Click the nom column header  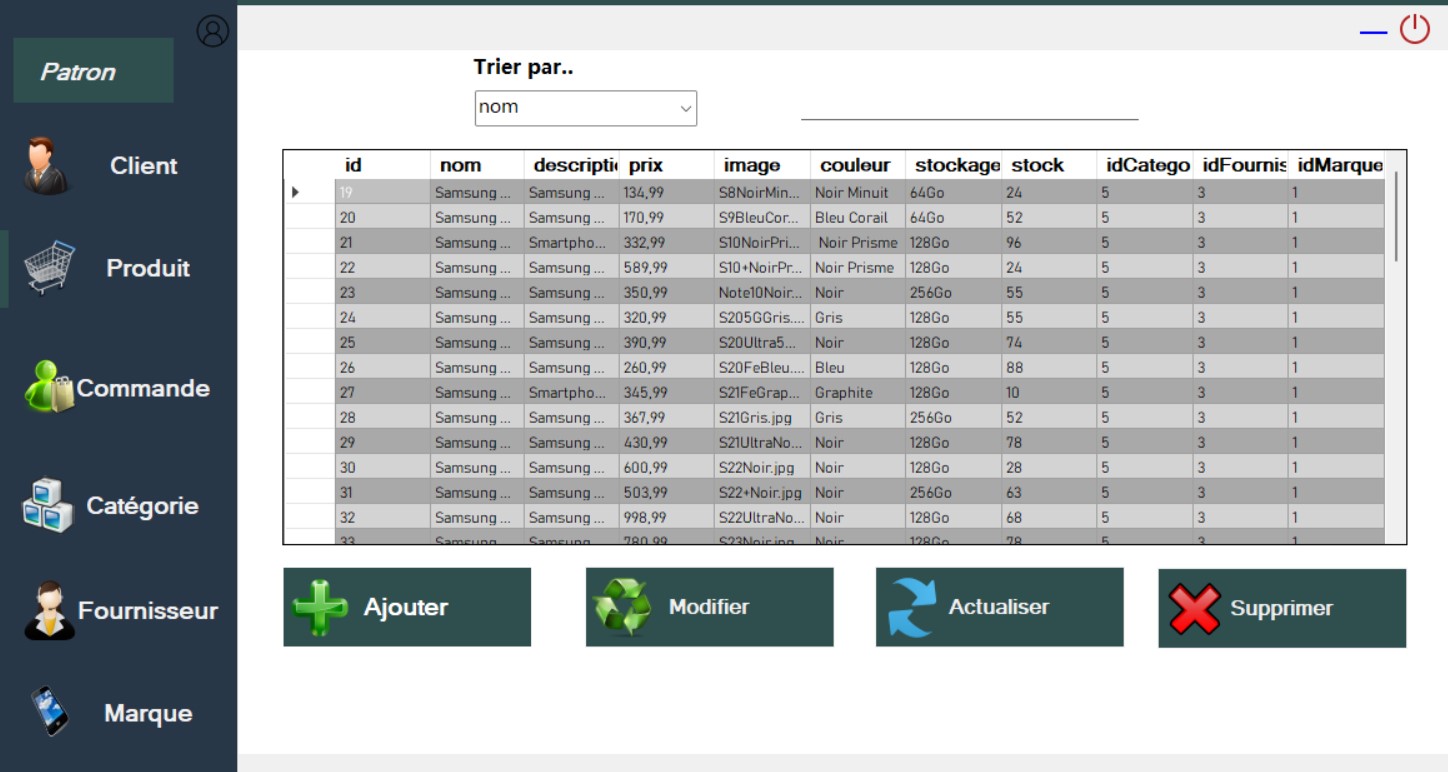[477, 165]
